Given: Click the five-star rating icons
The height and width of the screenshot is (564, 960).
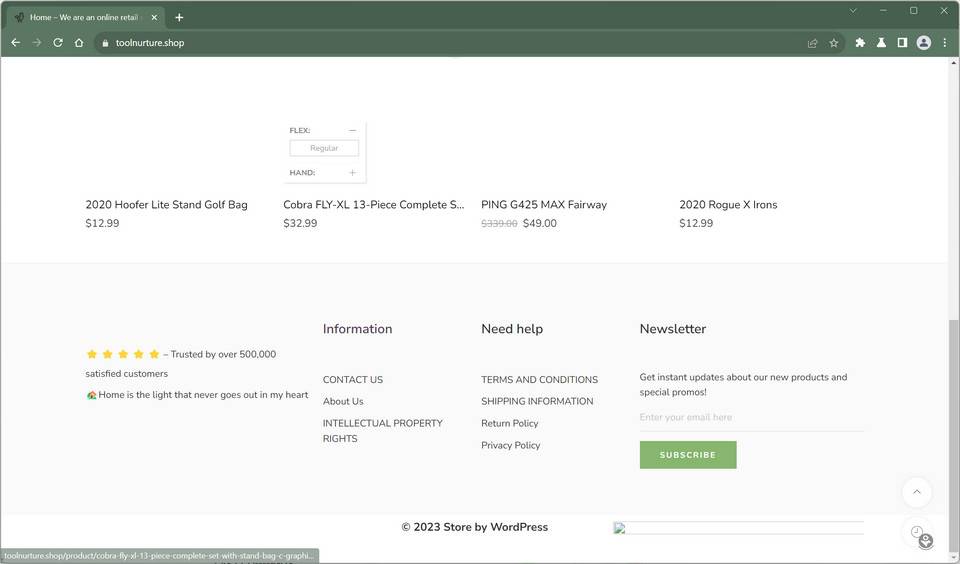Looking at the screenshot, I should (123, 354).
